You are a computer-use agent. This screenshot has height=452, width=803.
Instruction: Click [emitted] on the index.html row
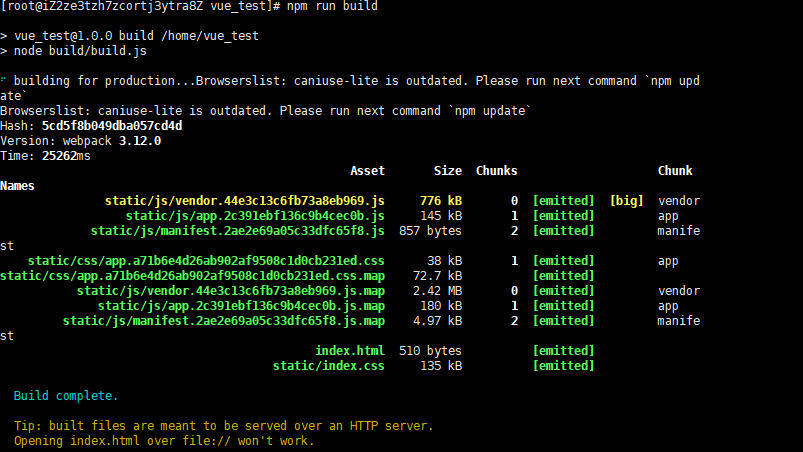[x=563, y=351]
